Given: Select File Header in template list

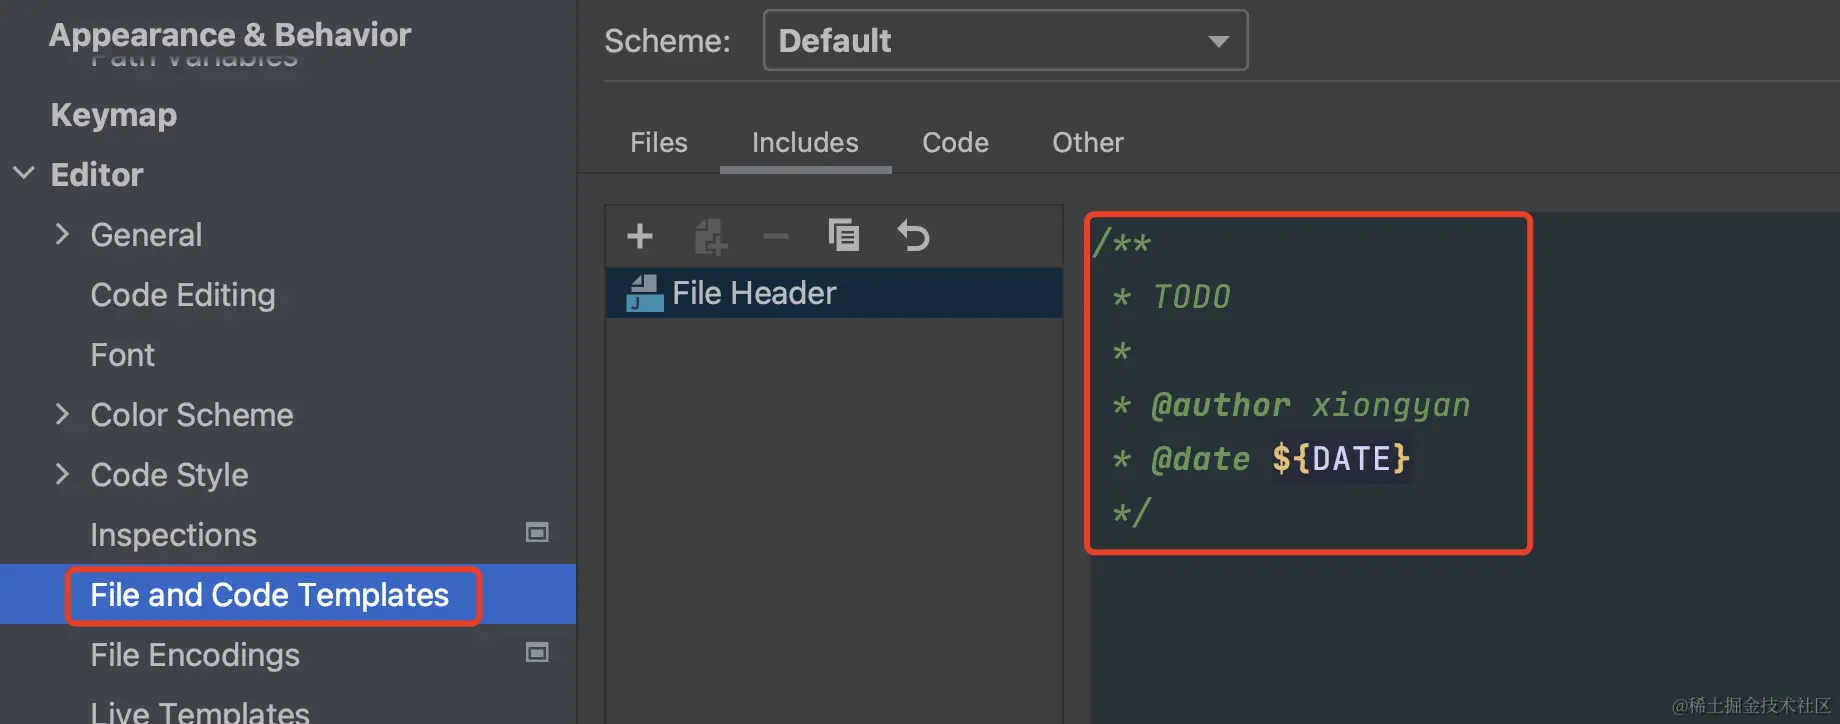Looking at the screenshot, I should click(834, 293).
